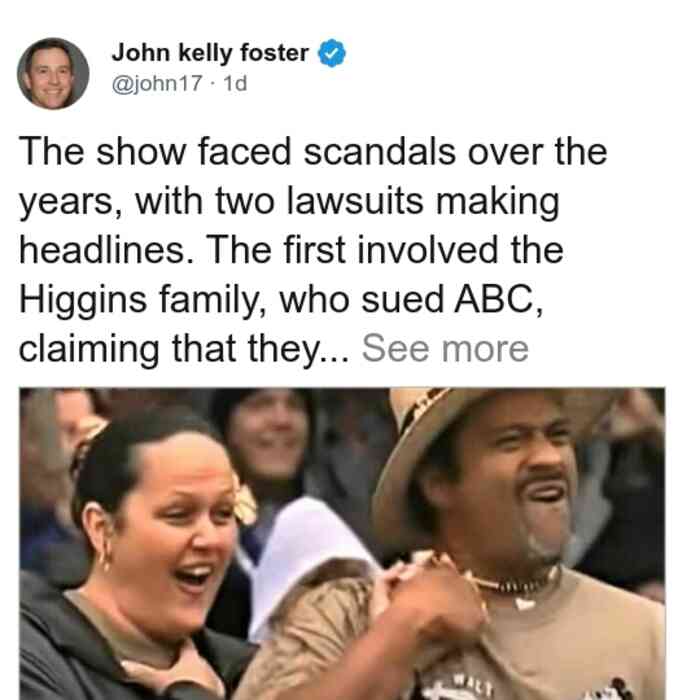
Task: Select the word "ABC" in the post
Action: coord(499,299)
